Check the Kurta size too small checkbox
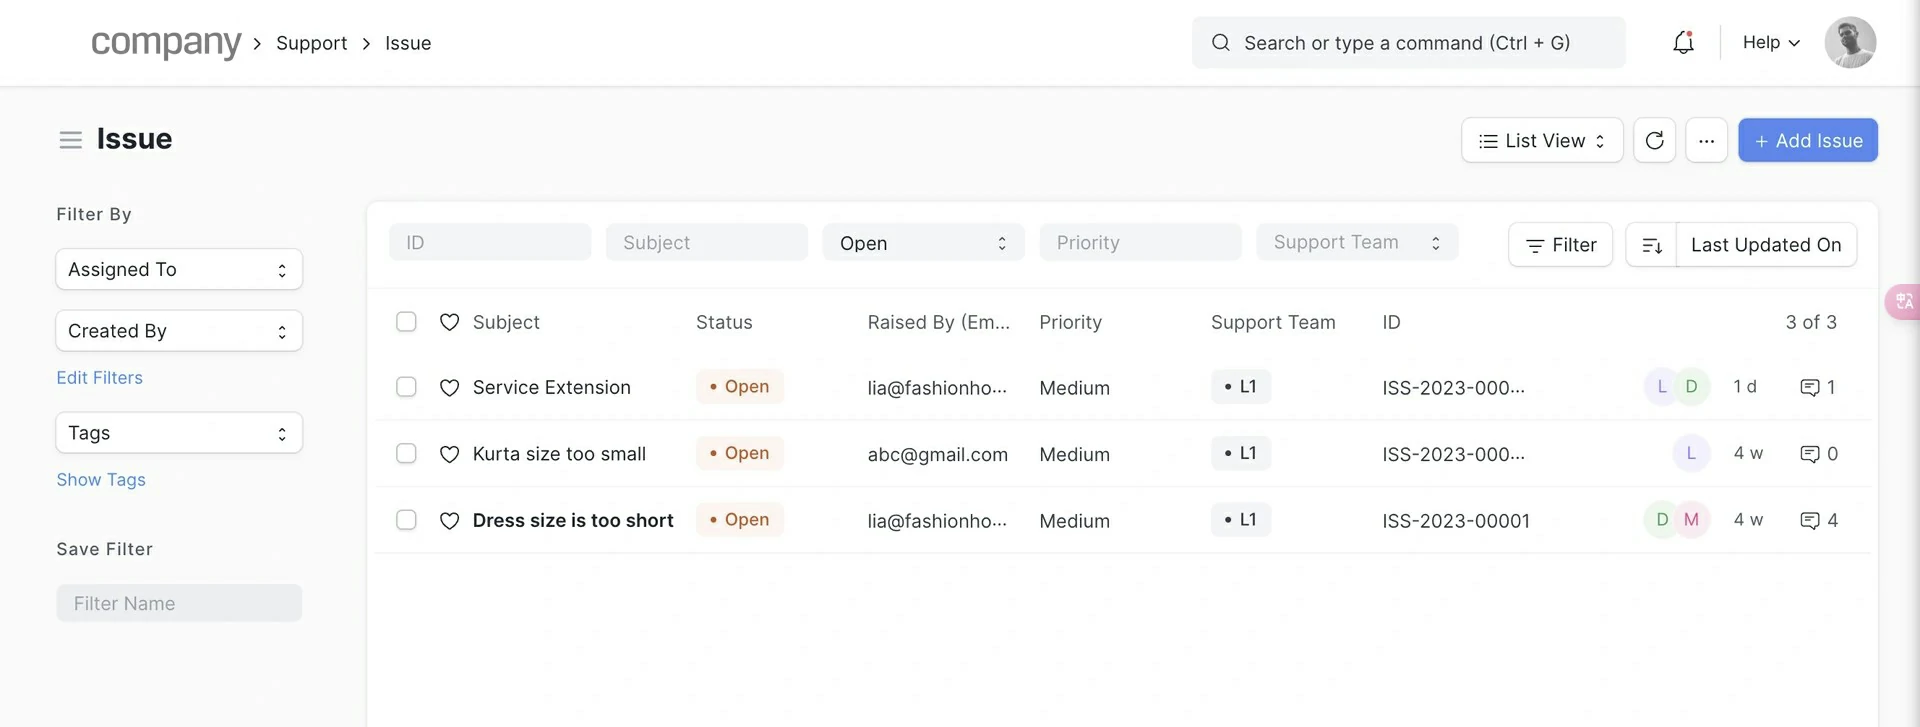The width and height of the screenshot is (1920, 727). (406, 454)
